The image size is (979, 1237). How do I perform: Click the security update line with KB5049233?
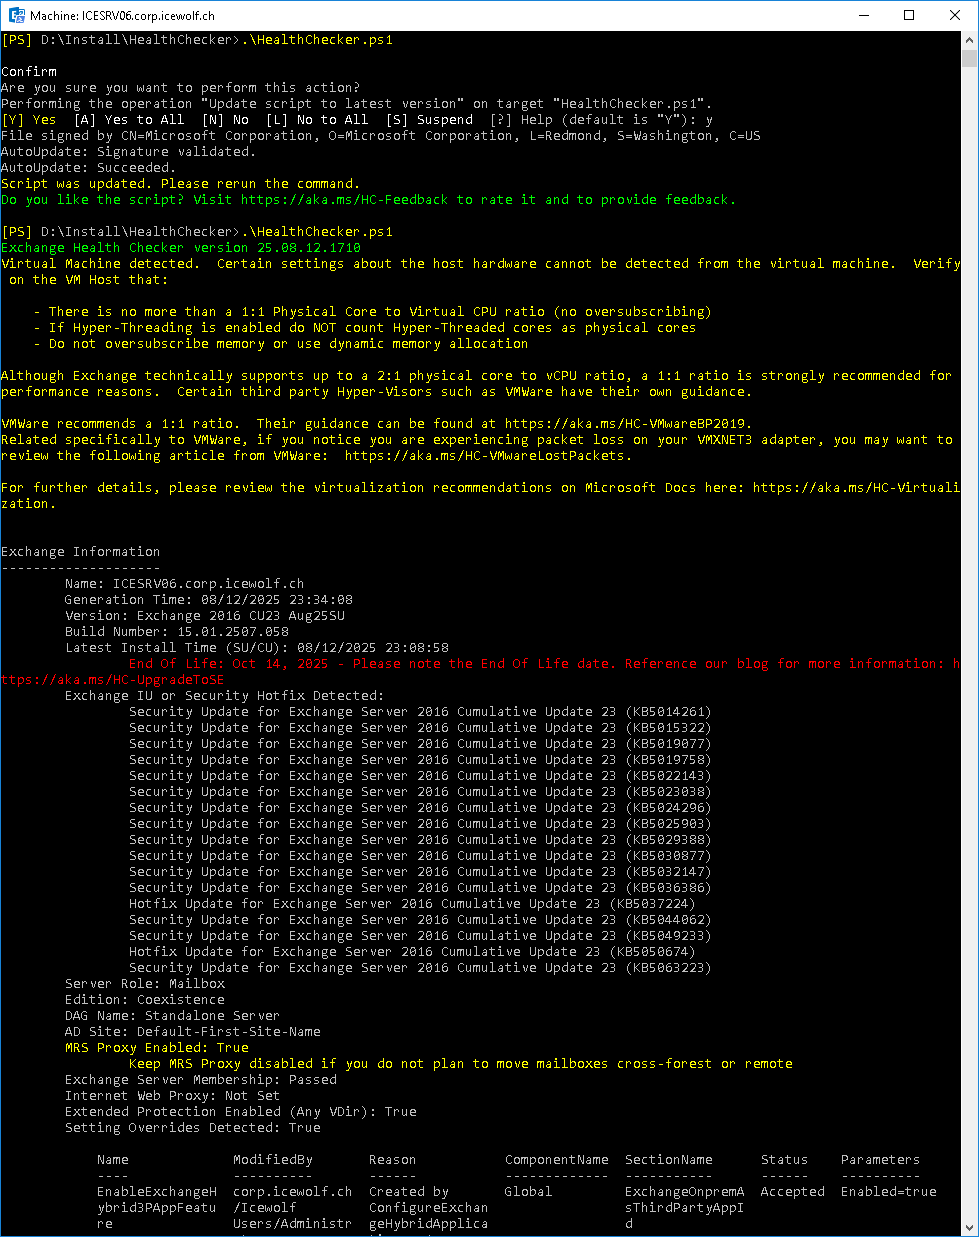[x=420, y=936]
